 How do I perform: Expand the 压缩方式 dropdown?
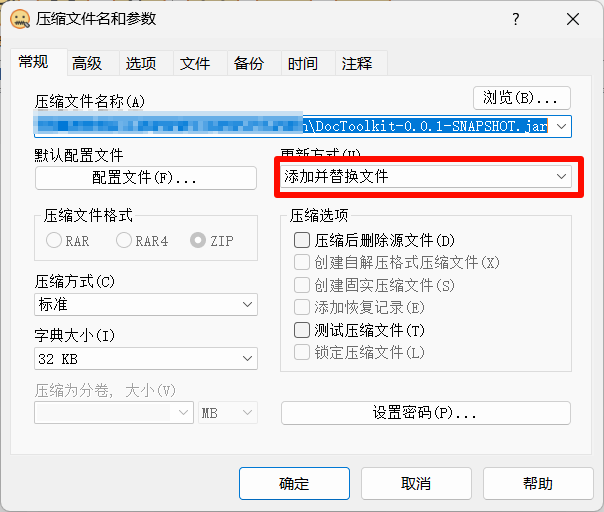(146, 304)
